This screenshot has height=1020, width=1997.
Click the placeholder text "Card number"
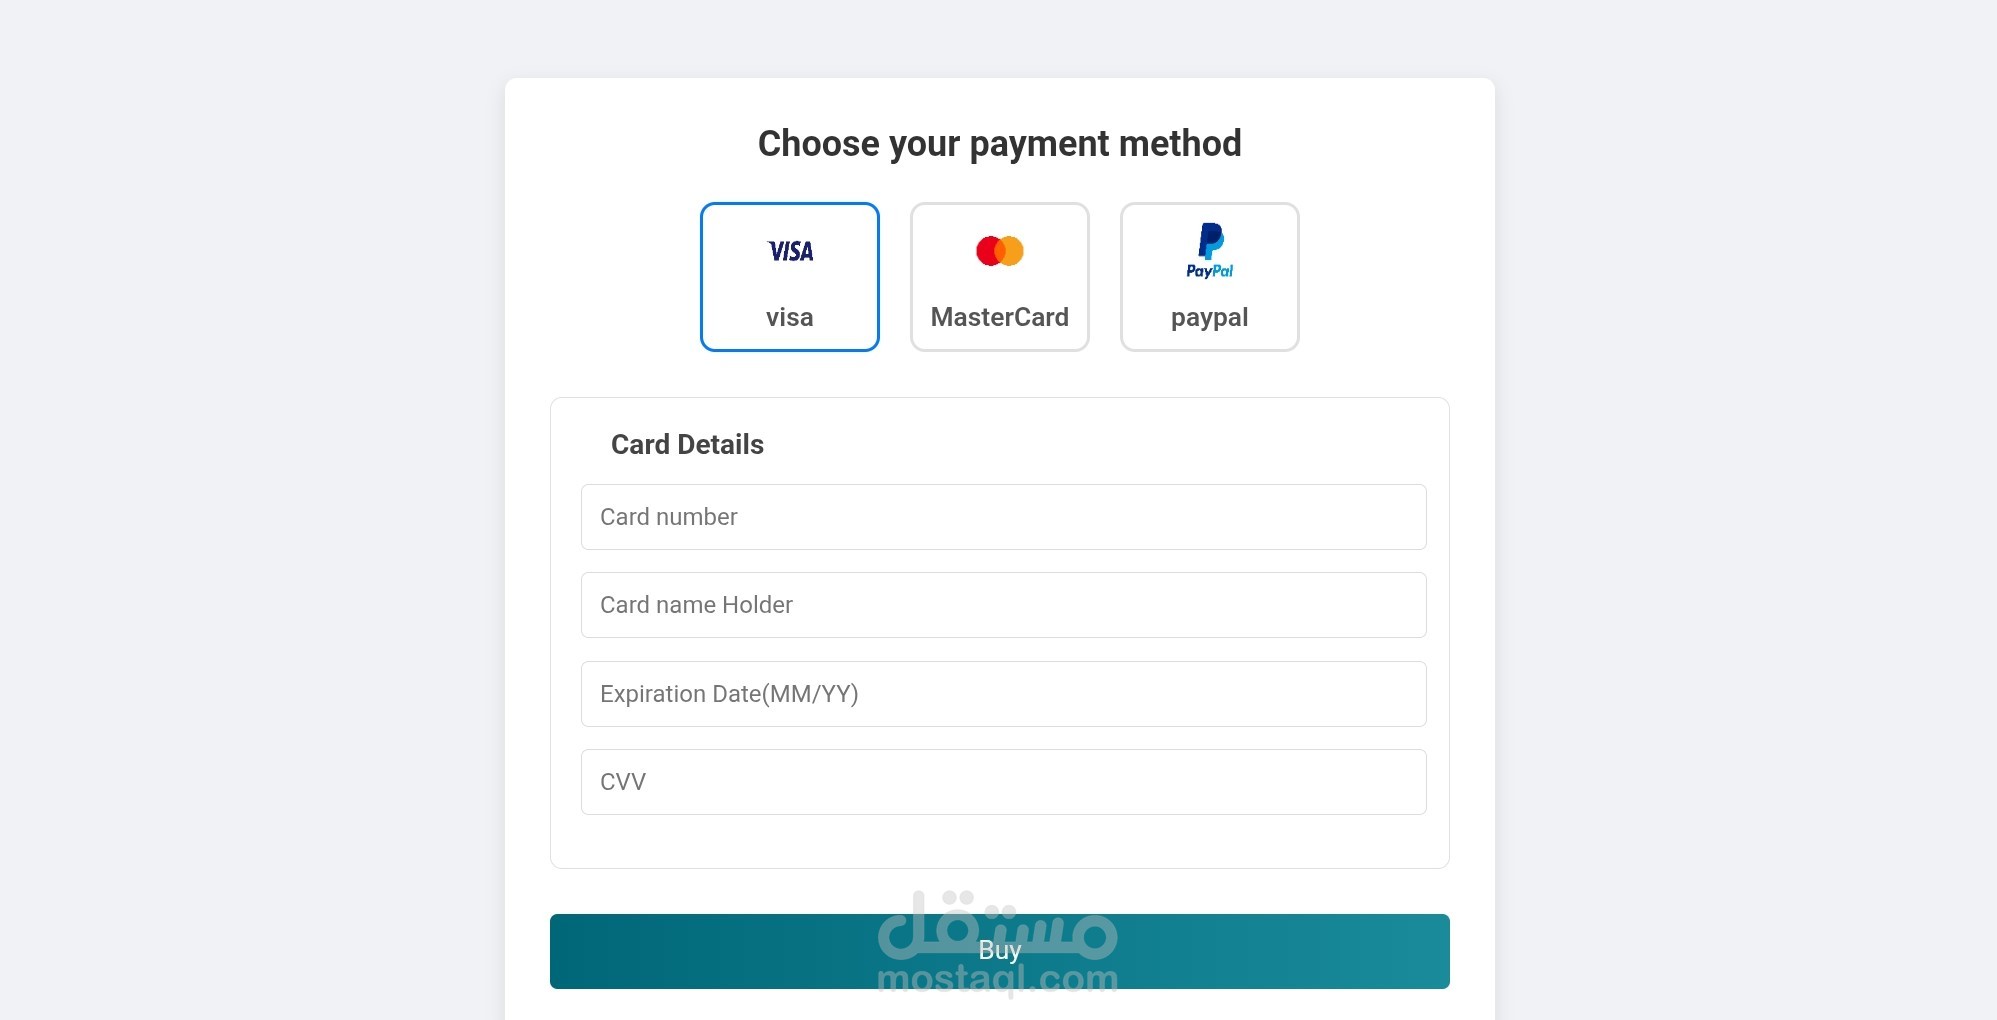669,517
